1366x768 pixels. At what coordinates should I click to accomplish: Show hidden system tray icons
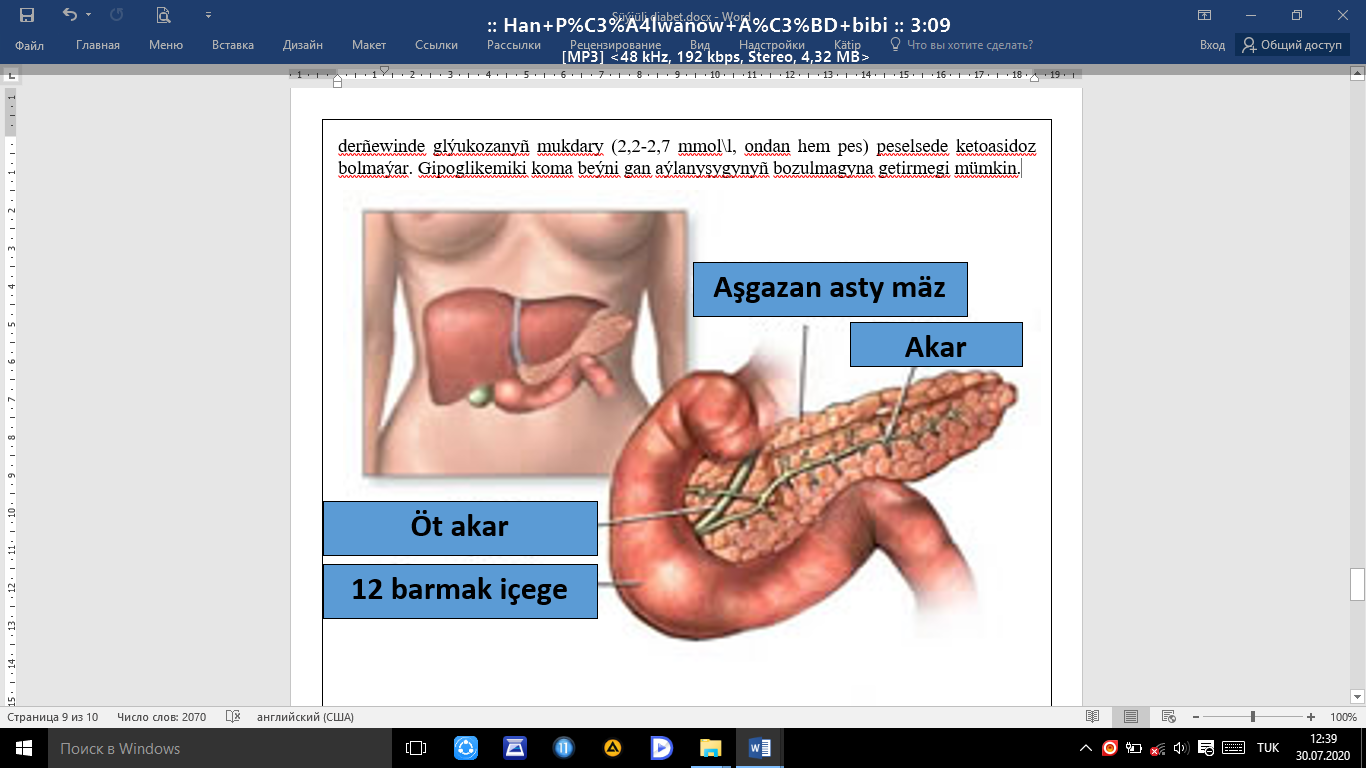coord(1086,748)
